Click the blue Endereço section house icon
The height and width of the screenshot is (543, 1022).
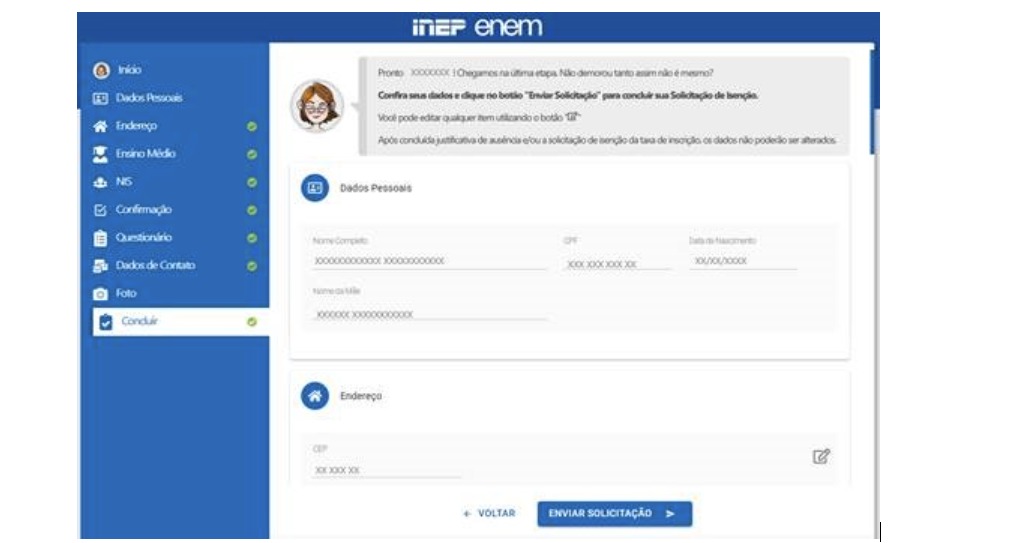[x=315, y=396]
